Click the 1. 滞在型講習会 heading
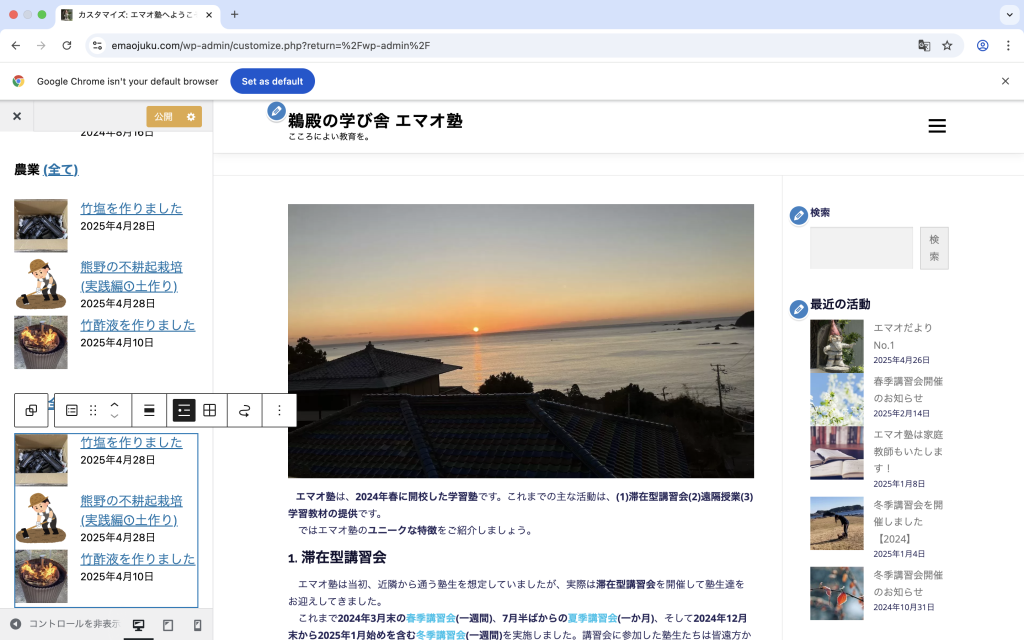Image resolution: width=1024 pixels, height=640 pixels. (337, 558)
